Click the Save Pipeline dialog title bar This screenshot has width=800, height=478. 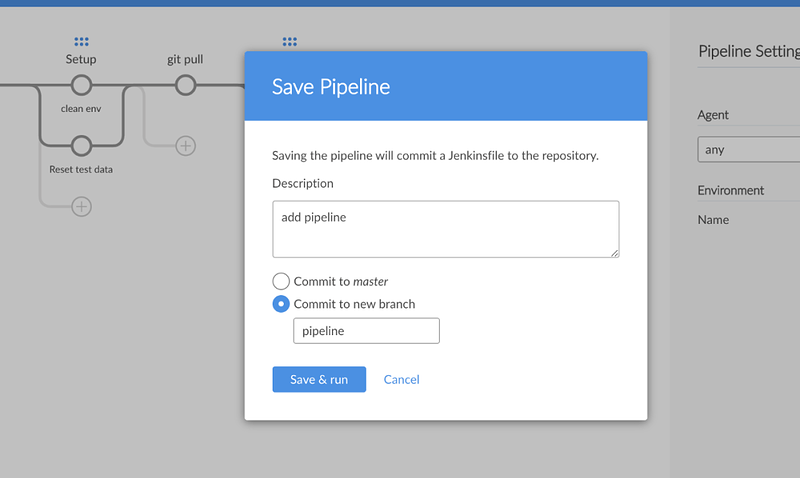[x=446, y=86]
